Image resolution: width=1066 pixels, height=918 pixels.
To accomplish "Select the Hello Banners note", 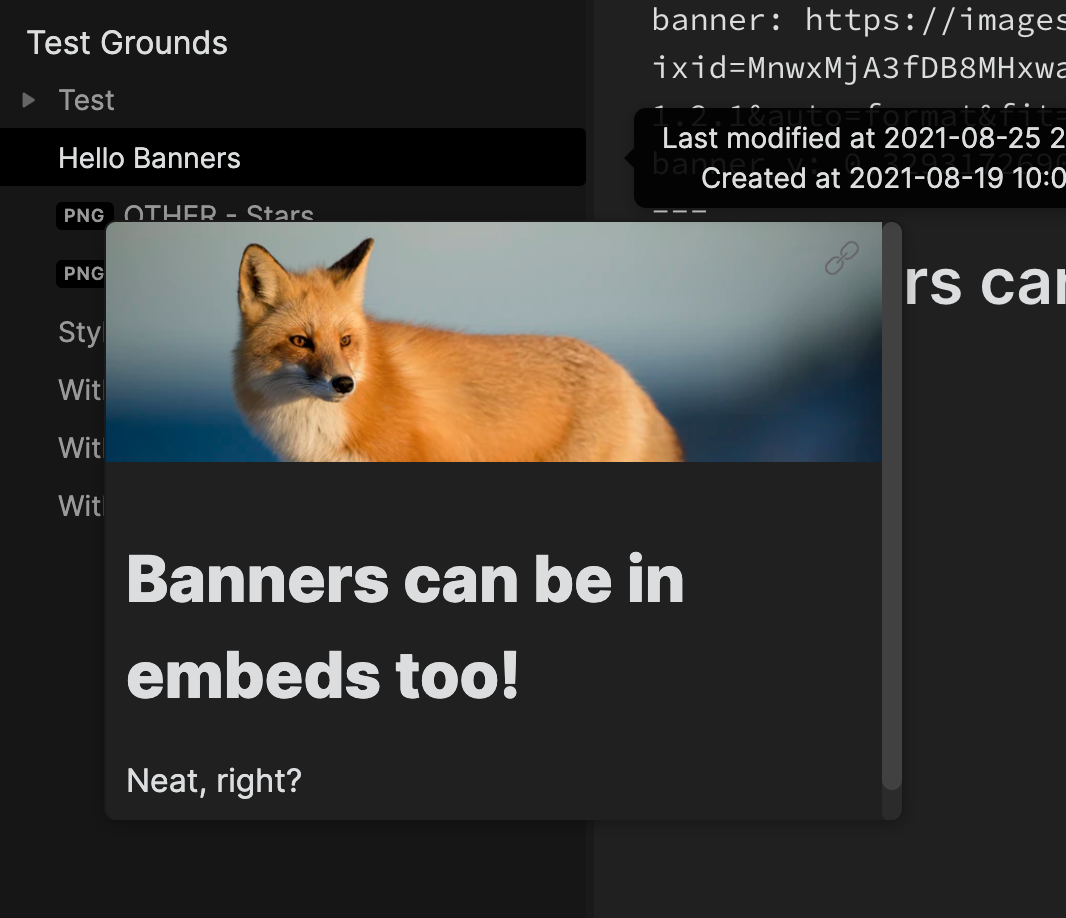I will tap(292, 157).
